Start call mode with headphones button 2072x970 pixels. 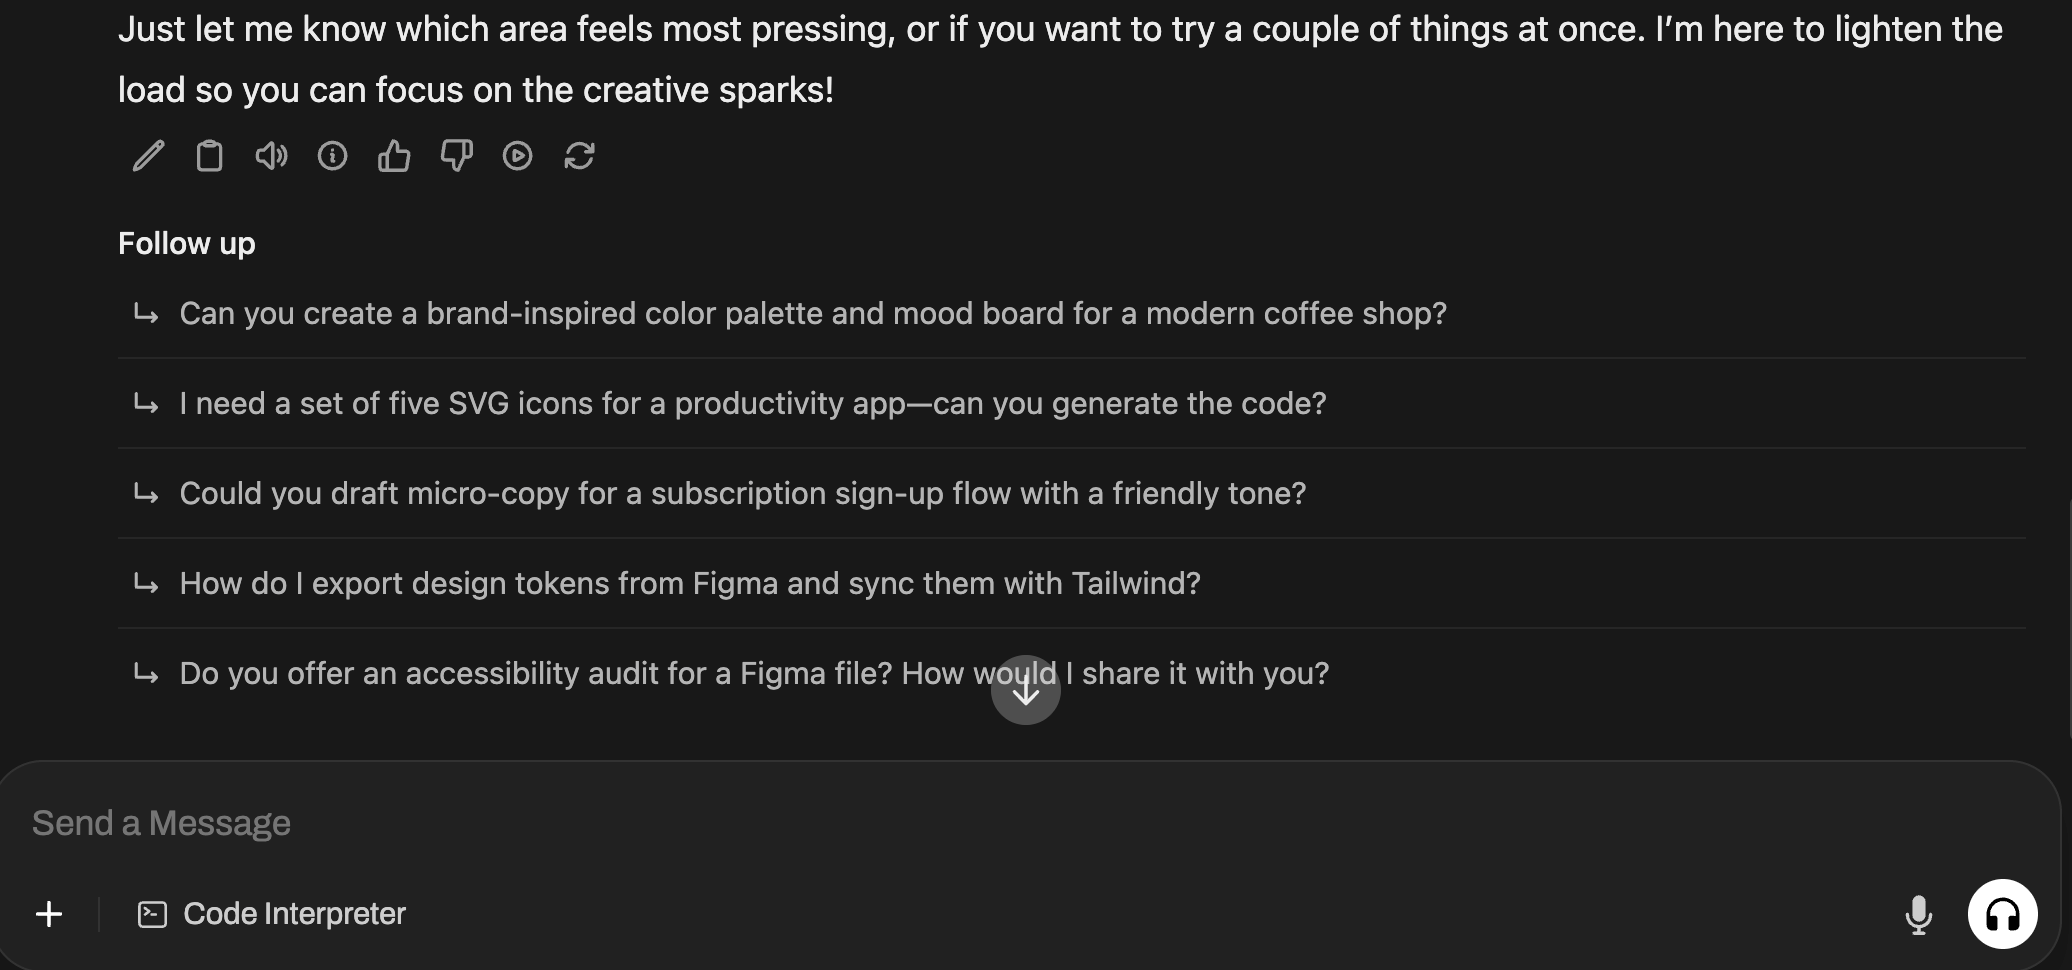[x=2002, y=914]
